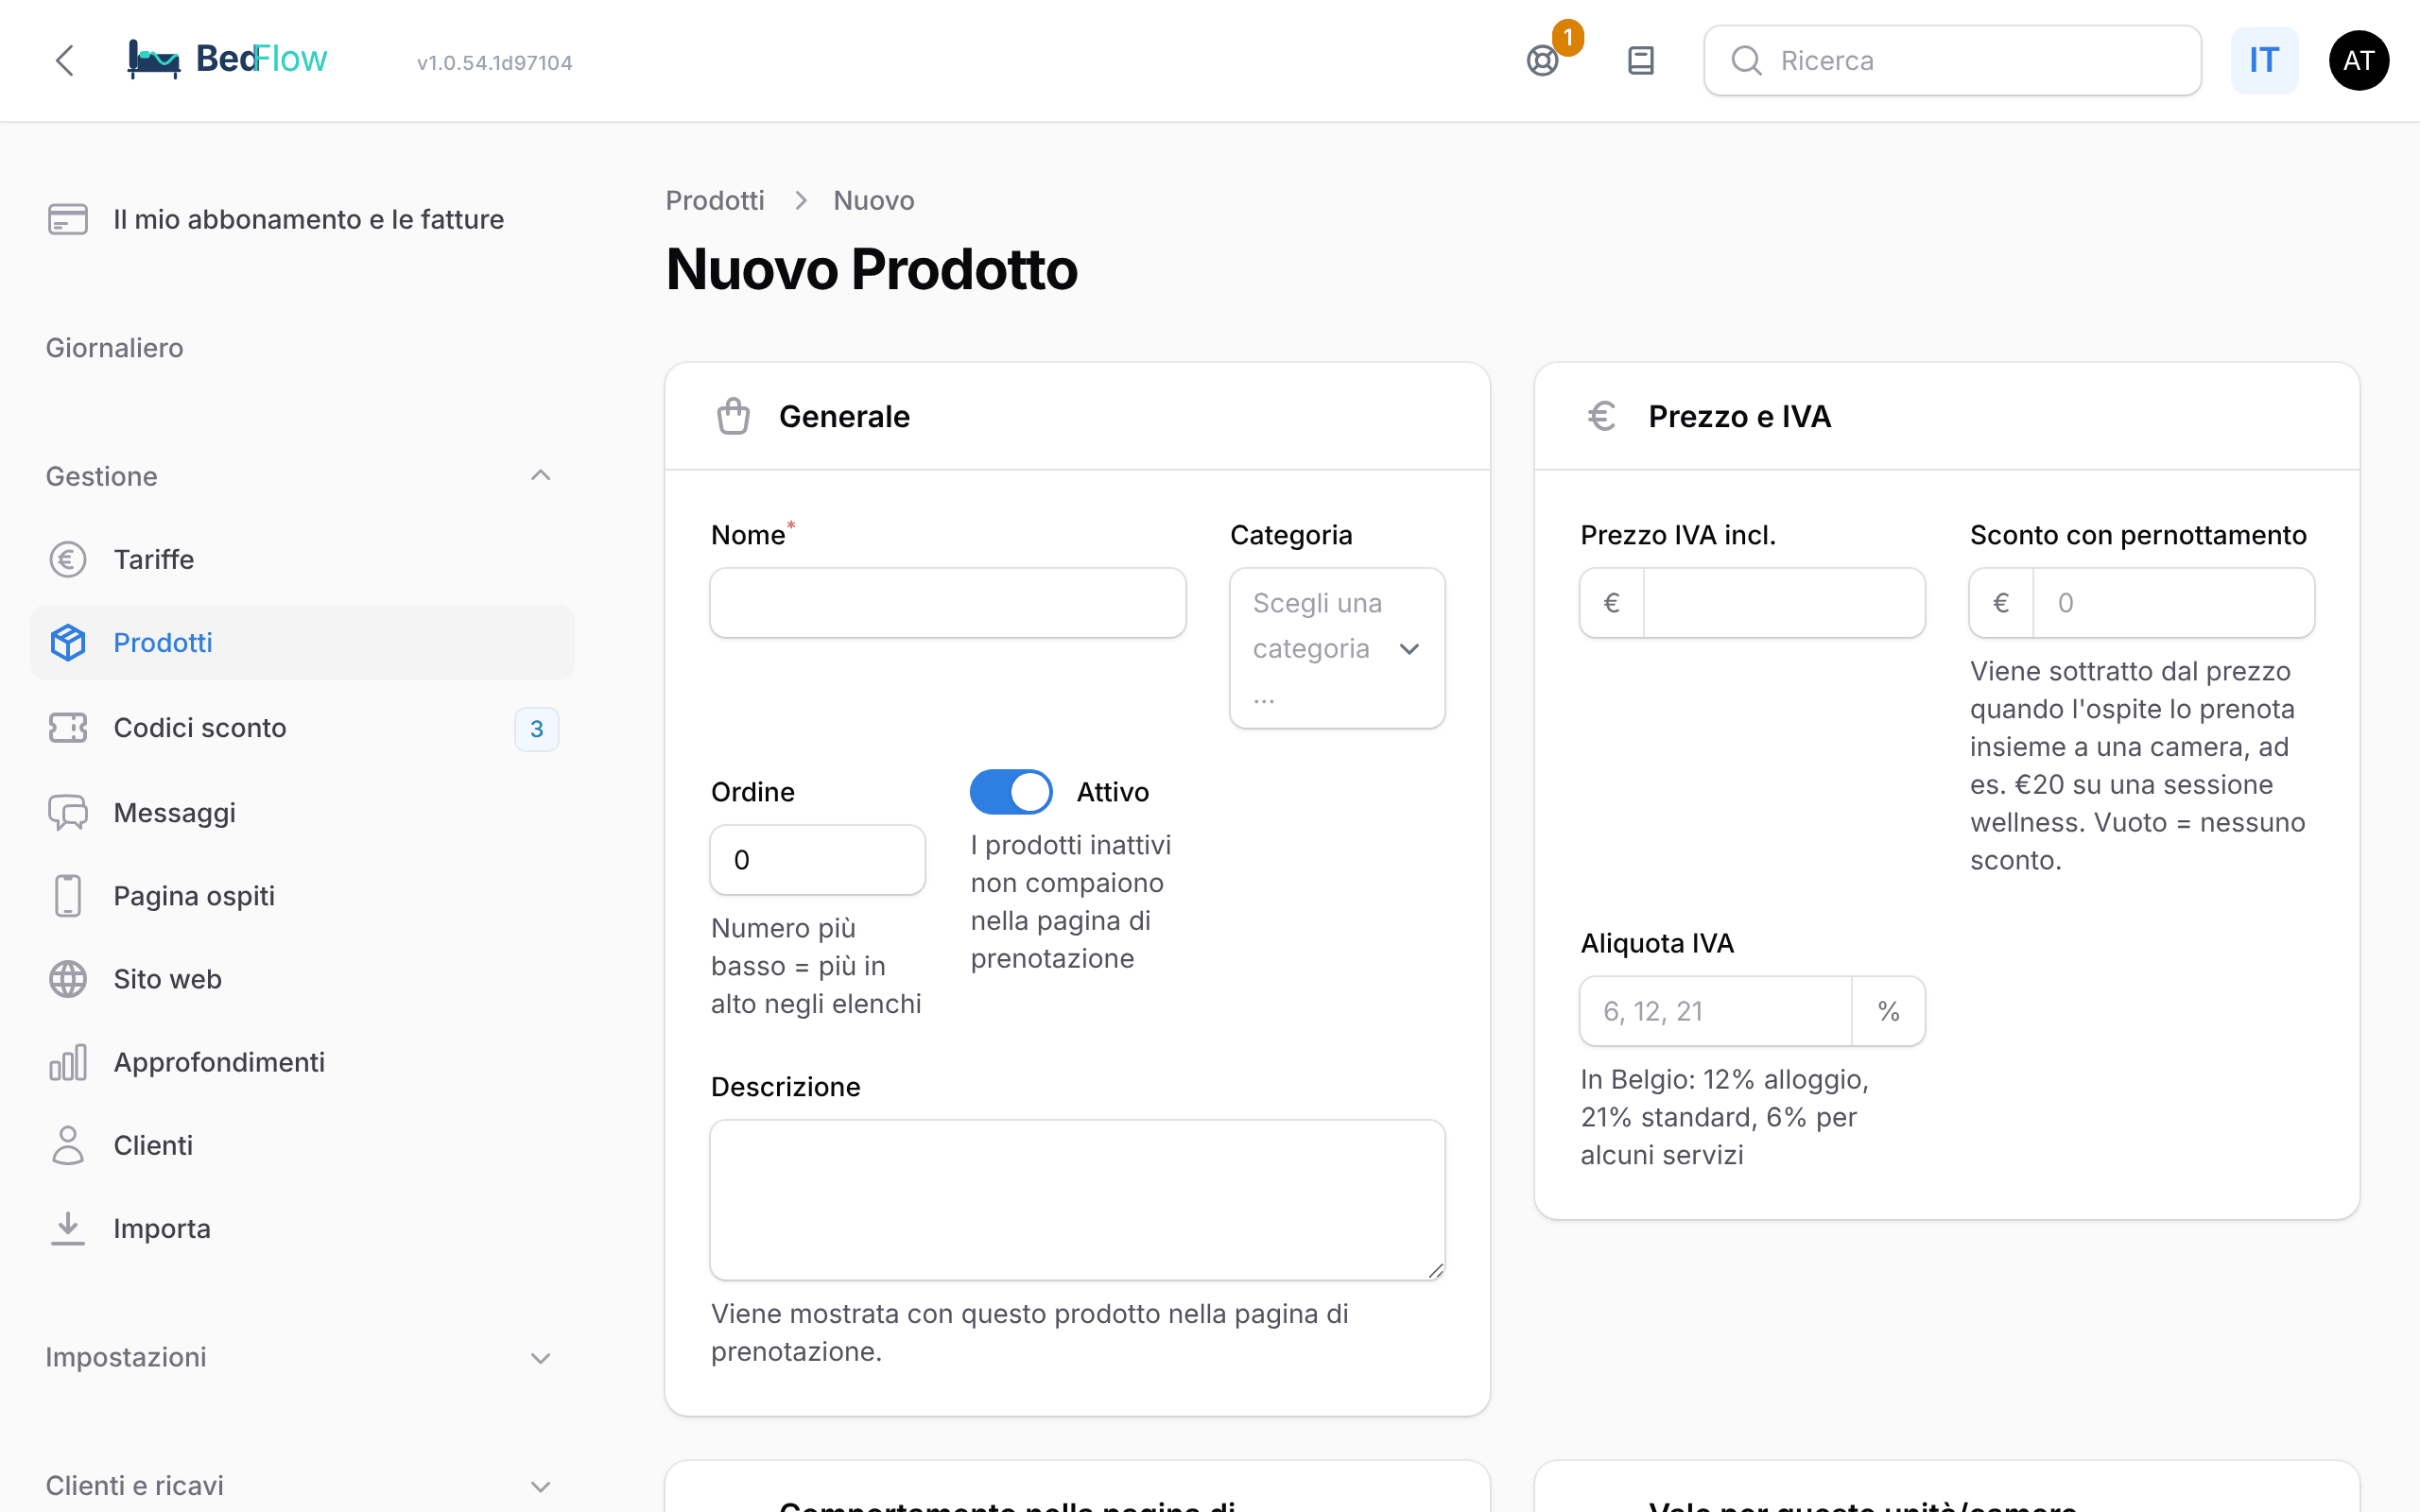2420x1512 pixels.
Task: Click the Approfondimenti bar chart icon
Action: [68, 1062]
